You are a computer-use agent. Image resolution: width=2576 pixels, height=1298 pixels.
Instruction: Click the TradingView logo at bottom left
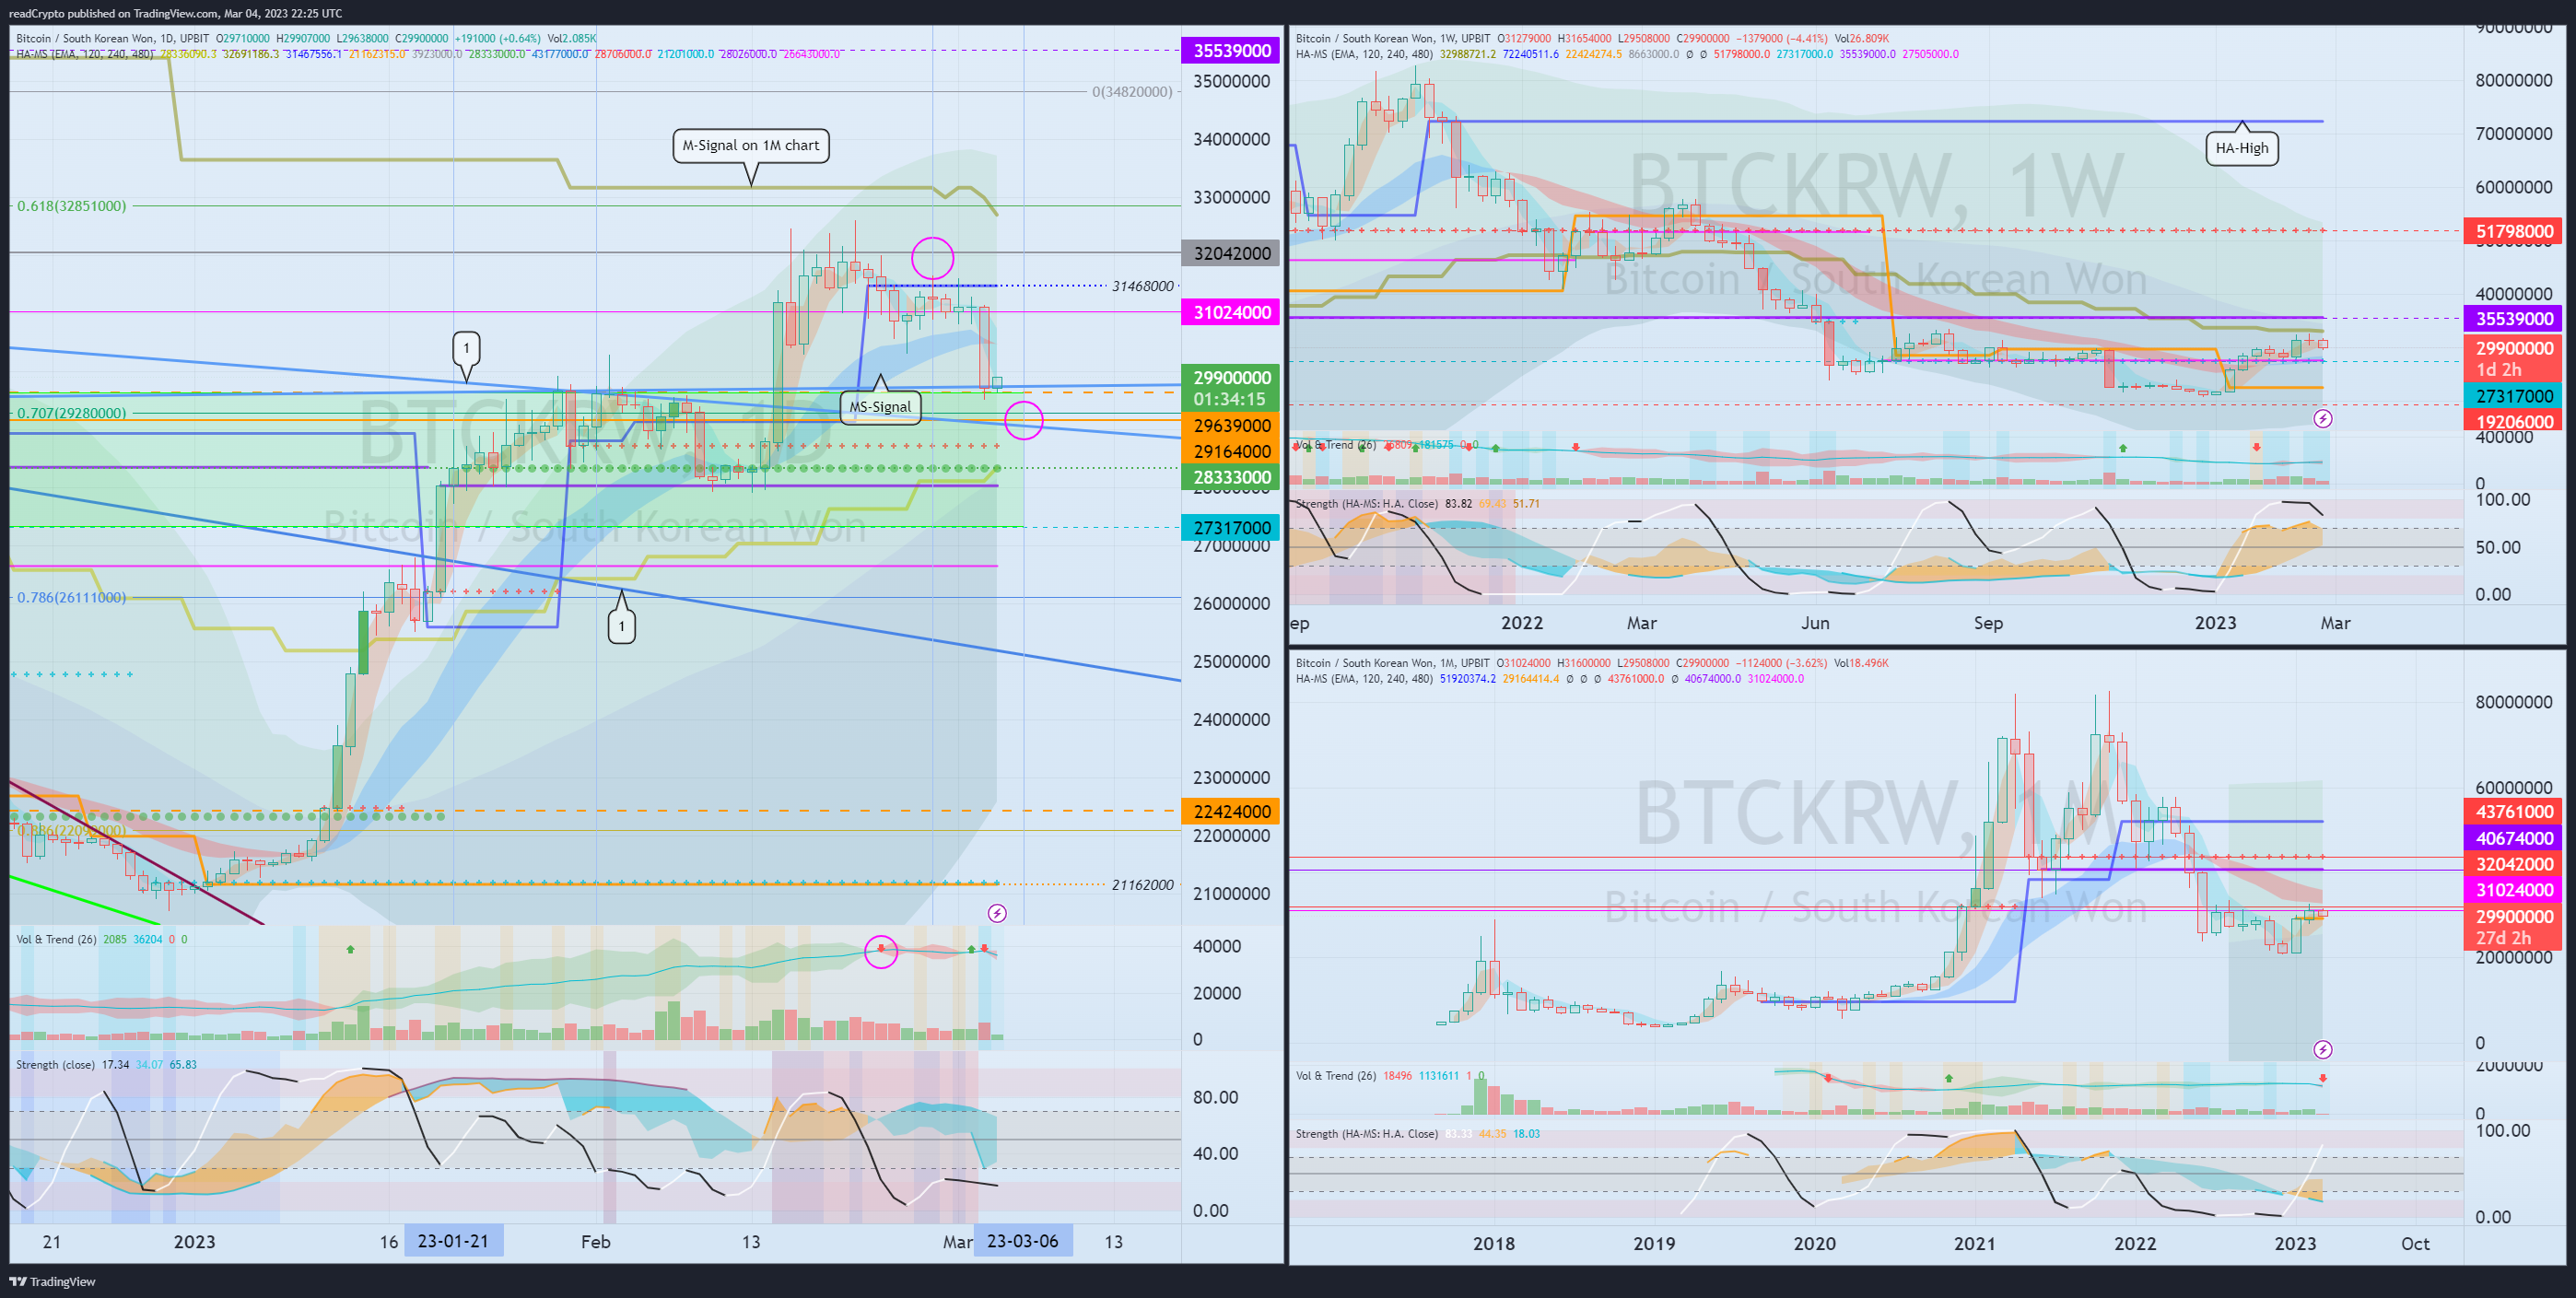point(52,1281)
